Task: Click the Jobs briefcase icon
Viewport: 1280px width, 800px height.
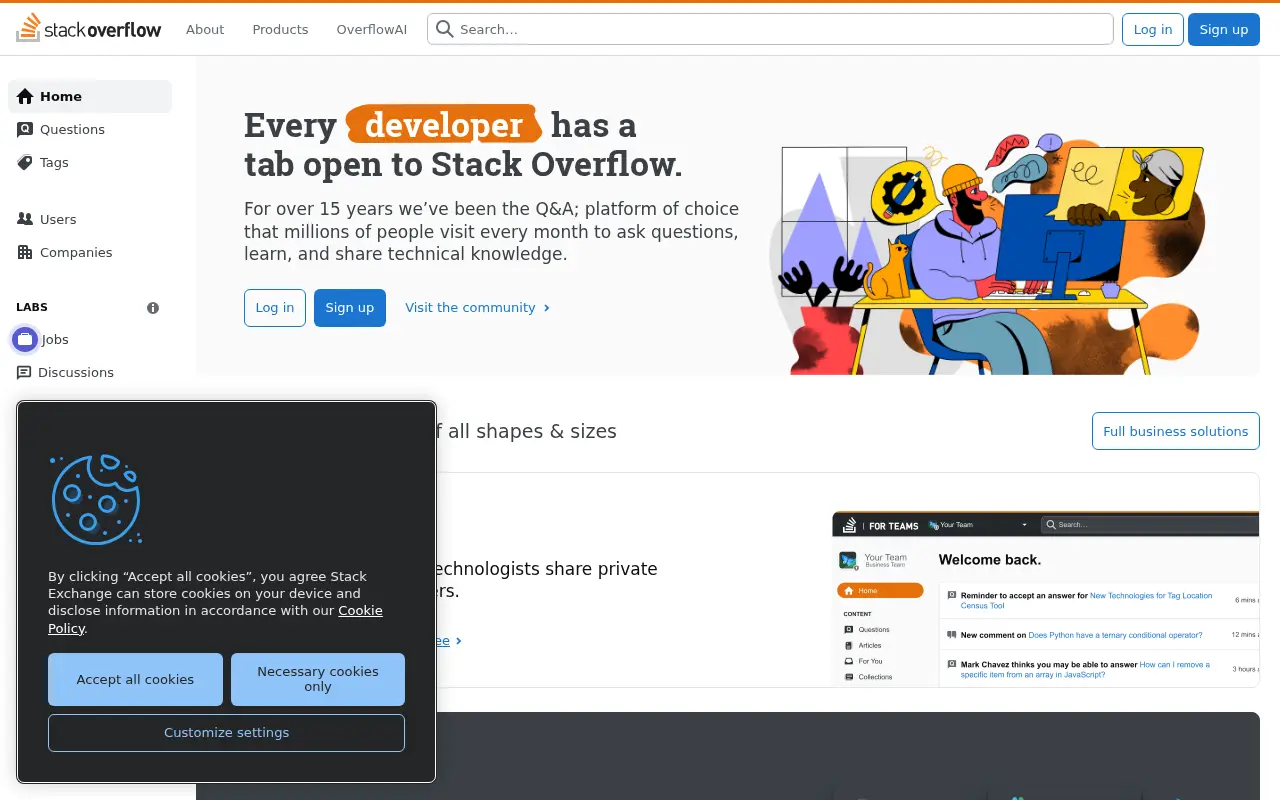Action: click(x=25, y=340)
